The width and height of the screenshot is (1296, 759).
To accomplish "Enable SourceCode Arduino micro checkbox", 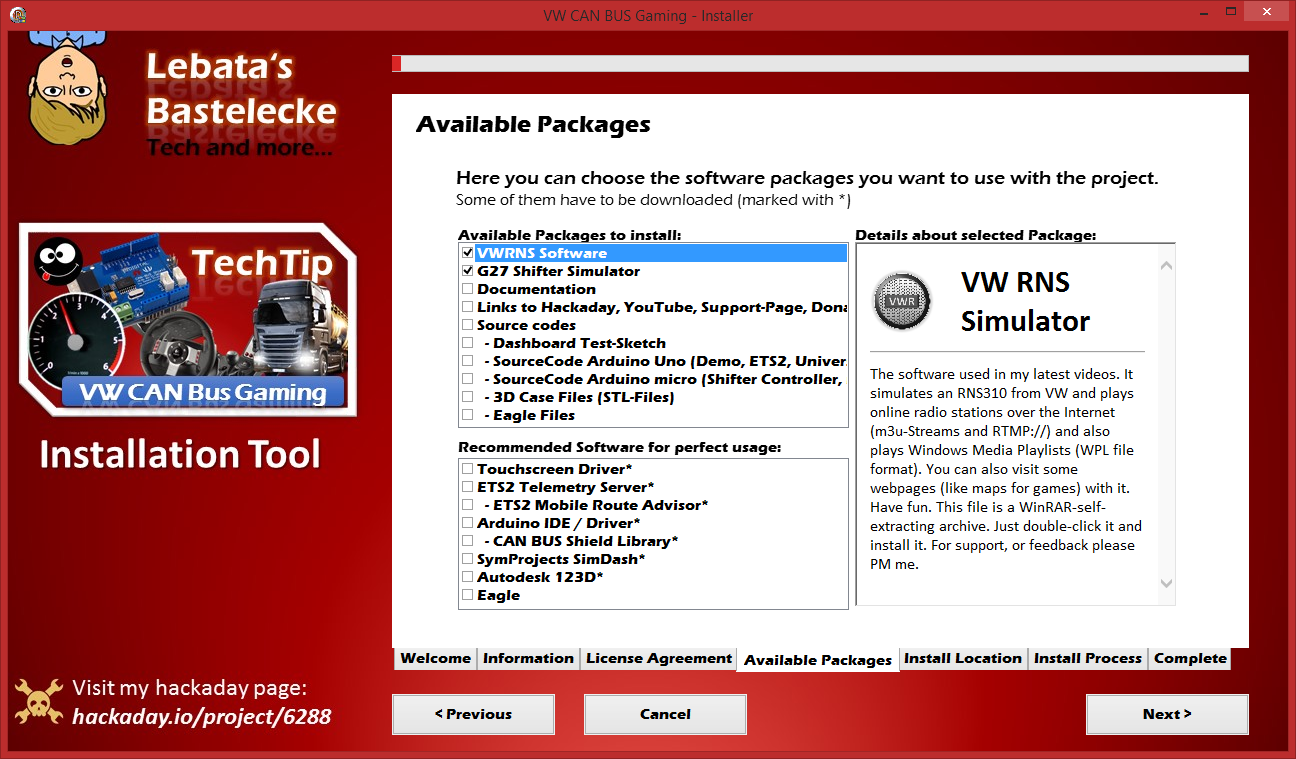I will click(467, 379).
